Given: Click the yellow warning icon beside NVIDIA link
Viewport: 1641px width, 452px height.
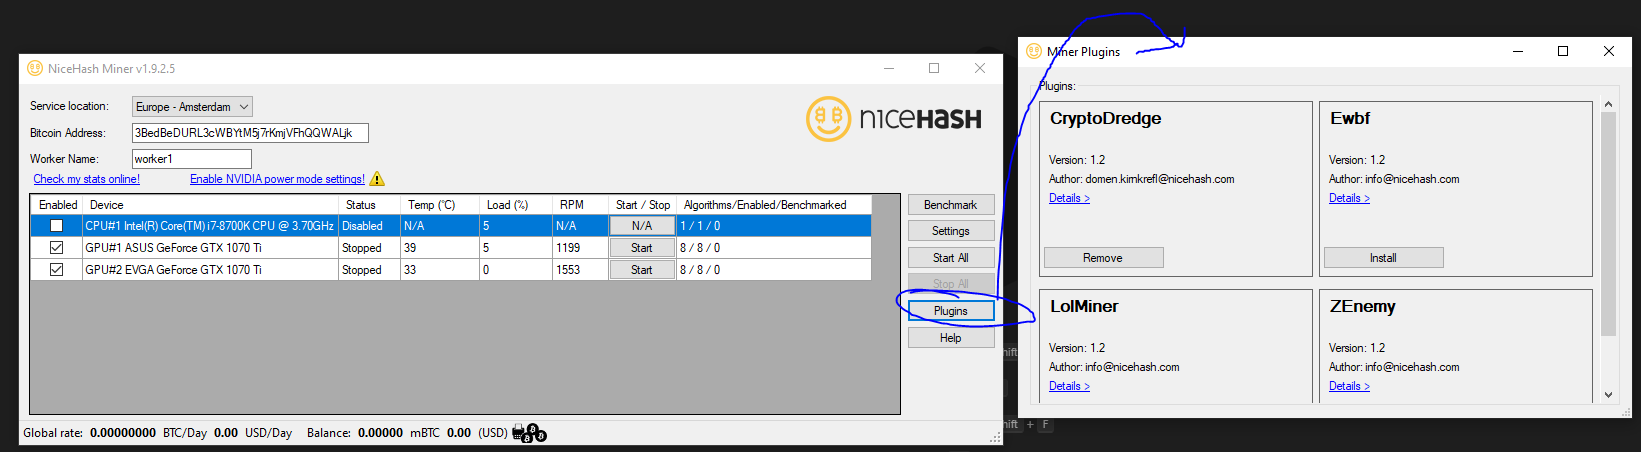Looking at the screenshot, I should [x=377, y=179].
